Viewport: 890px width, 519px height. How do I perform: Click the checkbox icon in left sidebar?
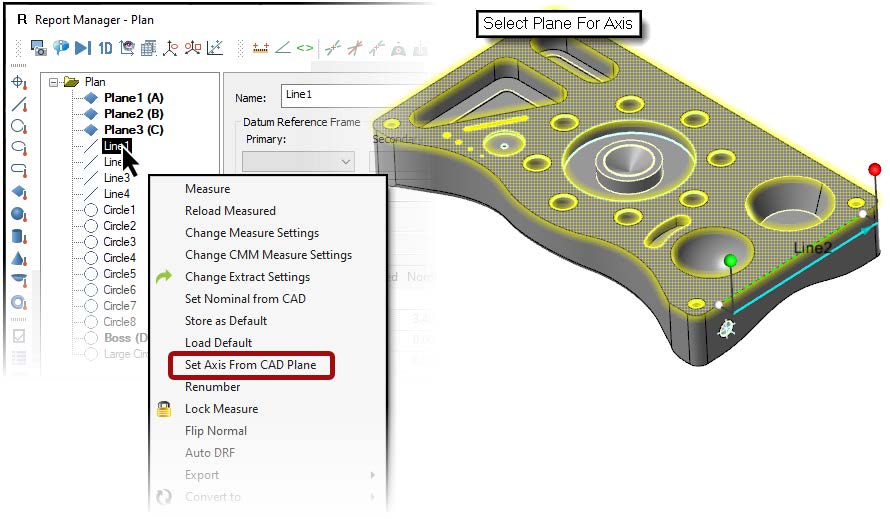click(19, 336)
